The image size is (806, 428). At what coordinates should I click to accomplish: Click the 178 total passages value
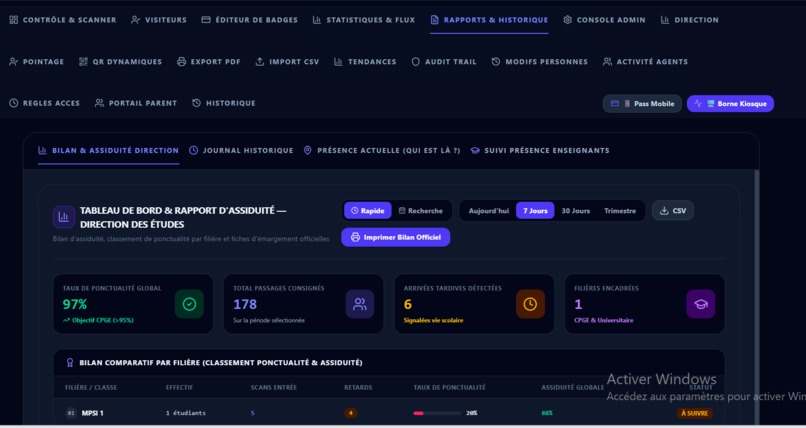245,305
